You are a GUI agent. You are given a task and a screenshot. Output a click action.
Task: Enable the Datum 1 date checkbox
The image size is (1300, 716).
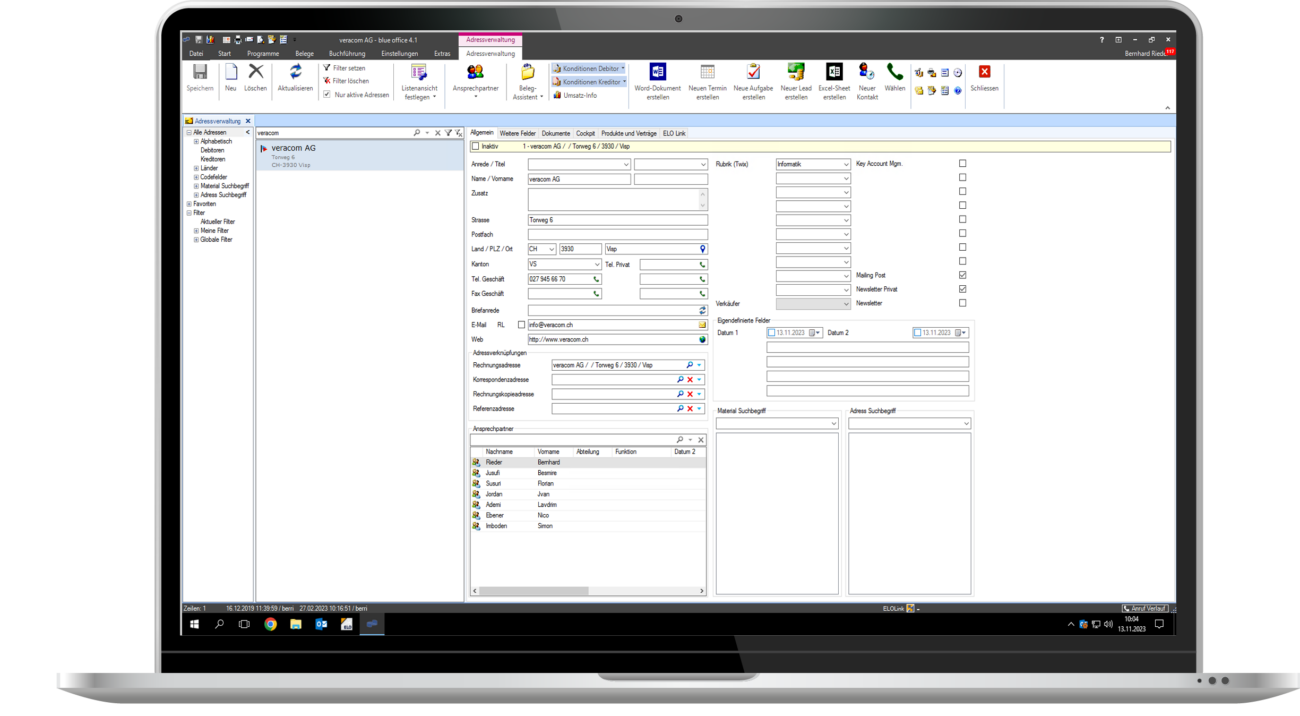coord(771,333)
